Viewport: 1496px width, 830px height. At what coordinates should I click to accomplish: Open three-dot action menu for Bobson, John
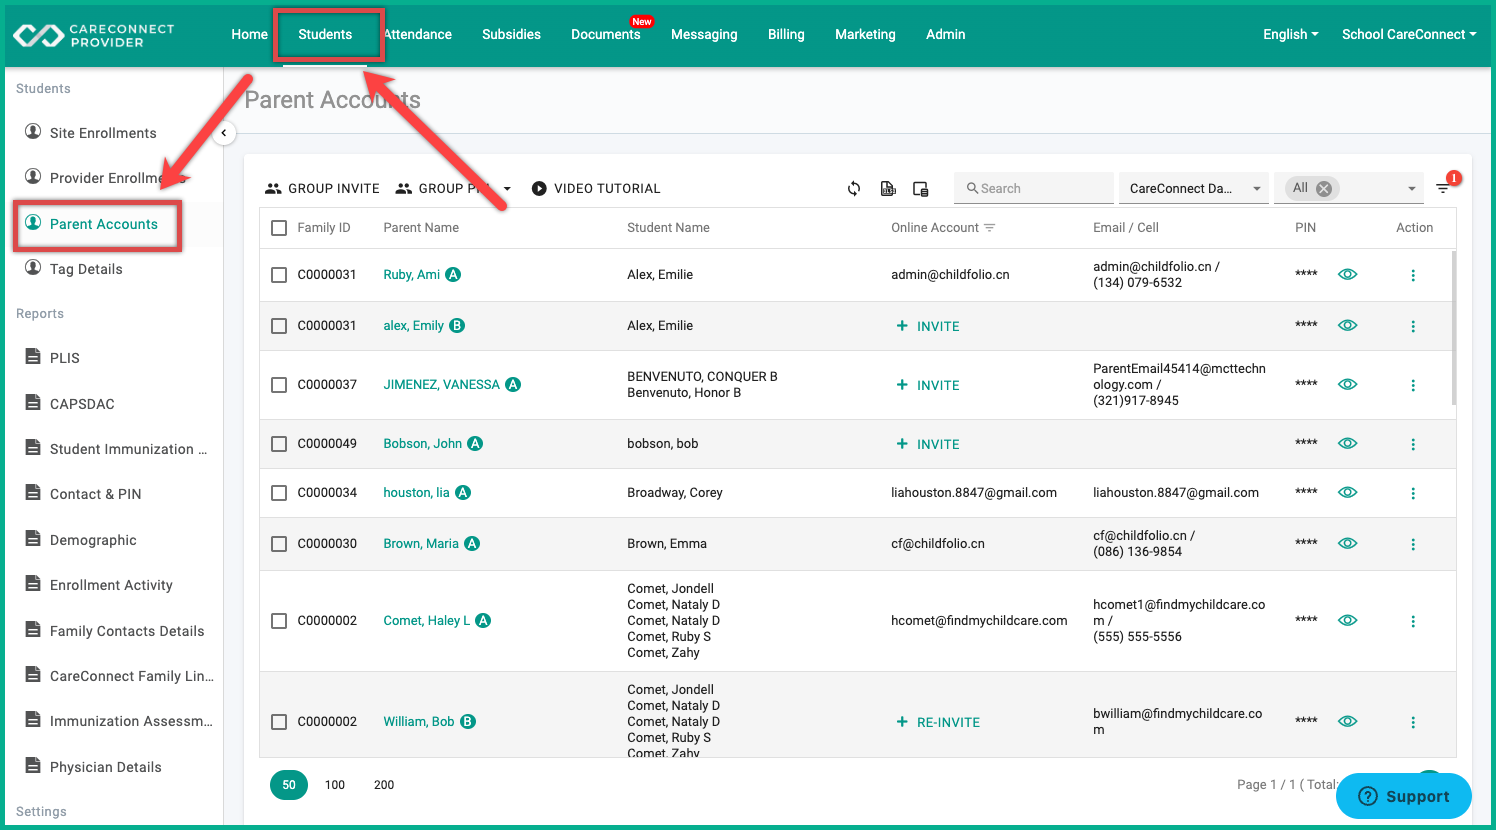tap(1413, 444)
